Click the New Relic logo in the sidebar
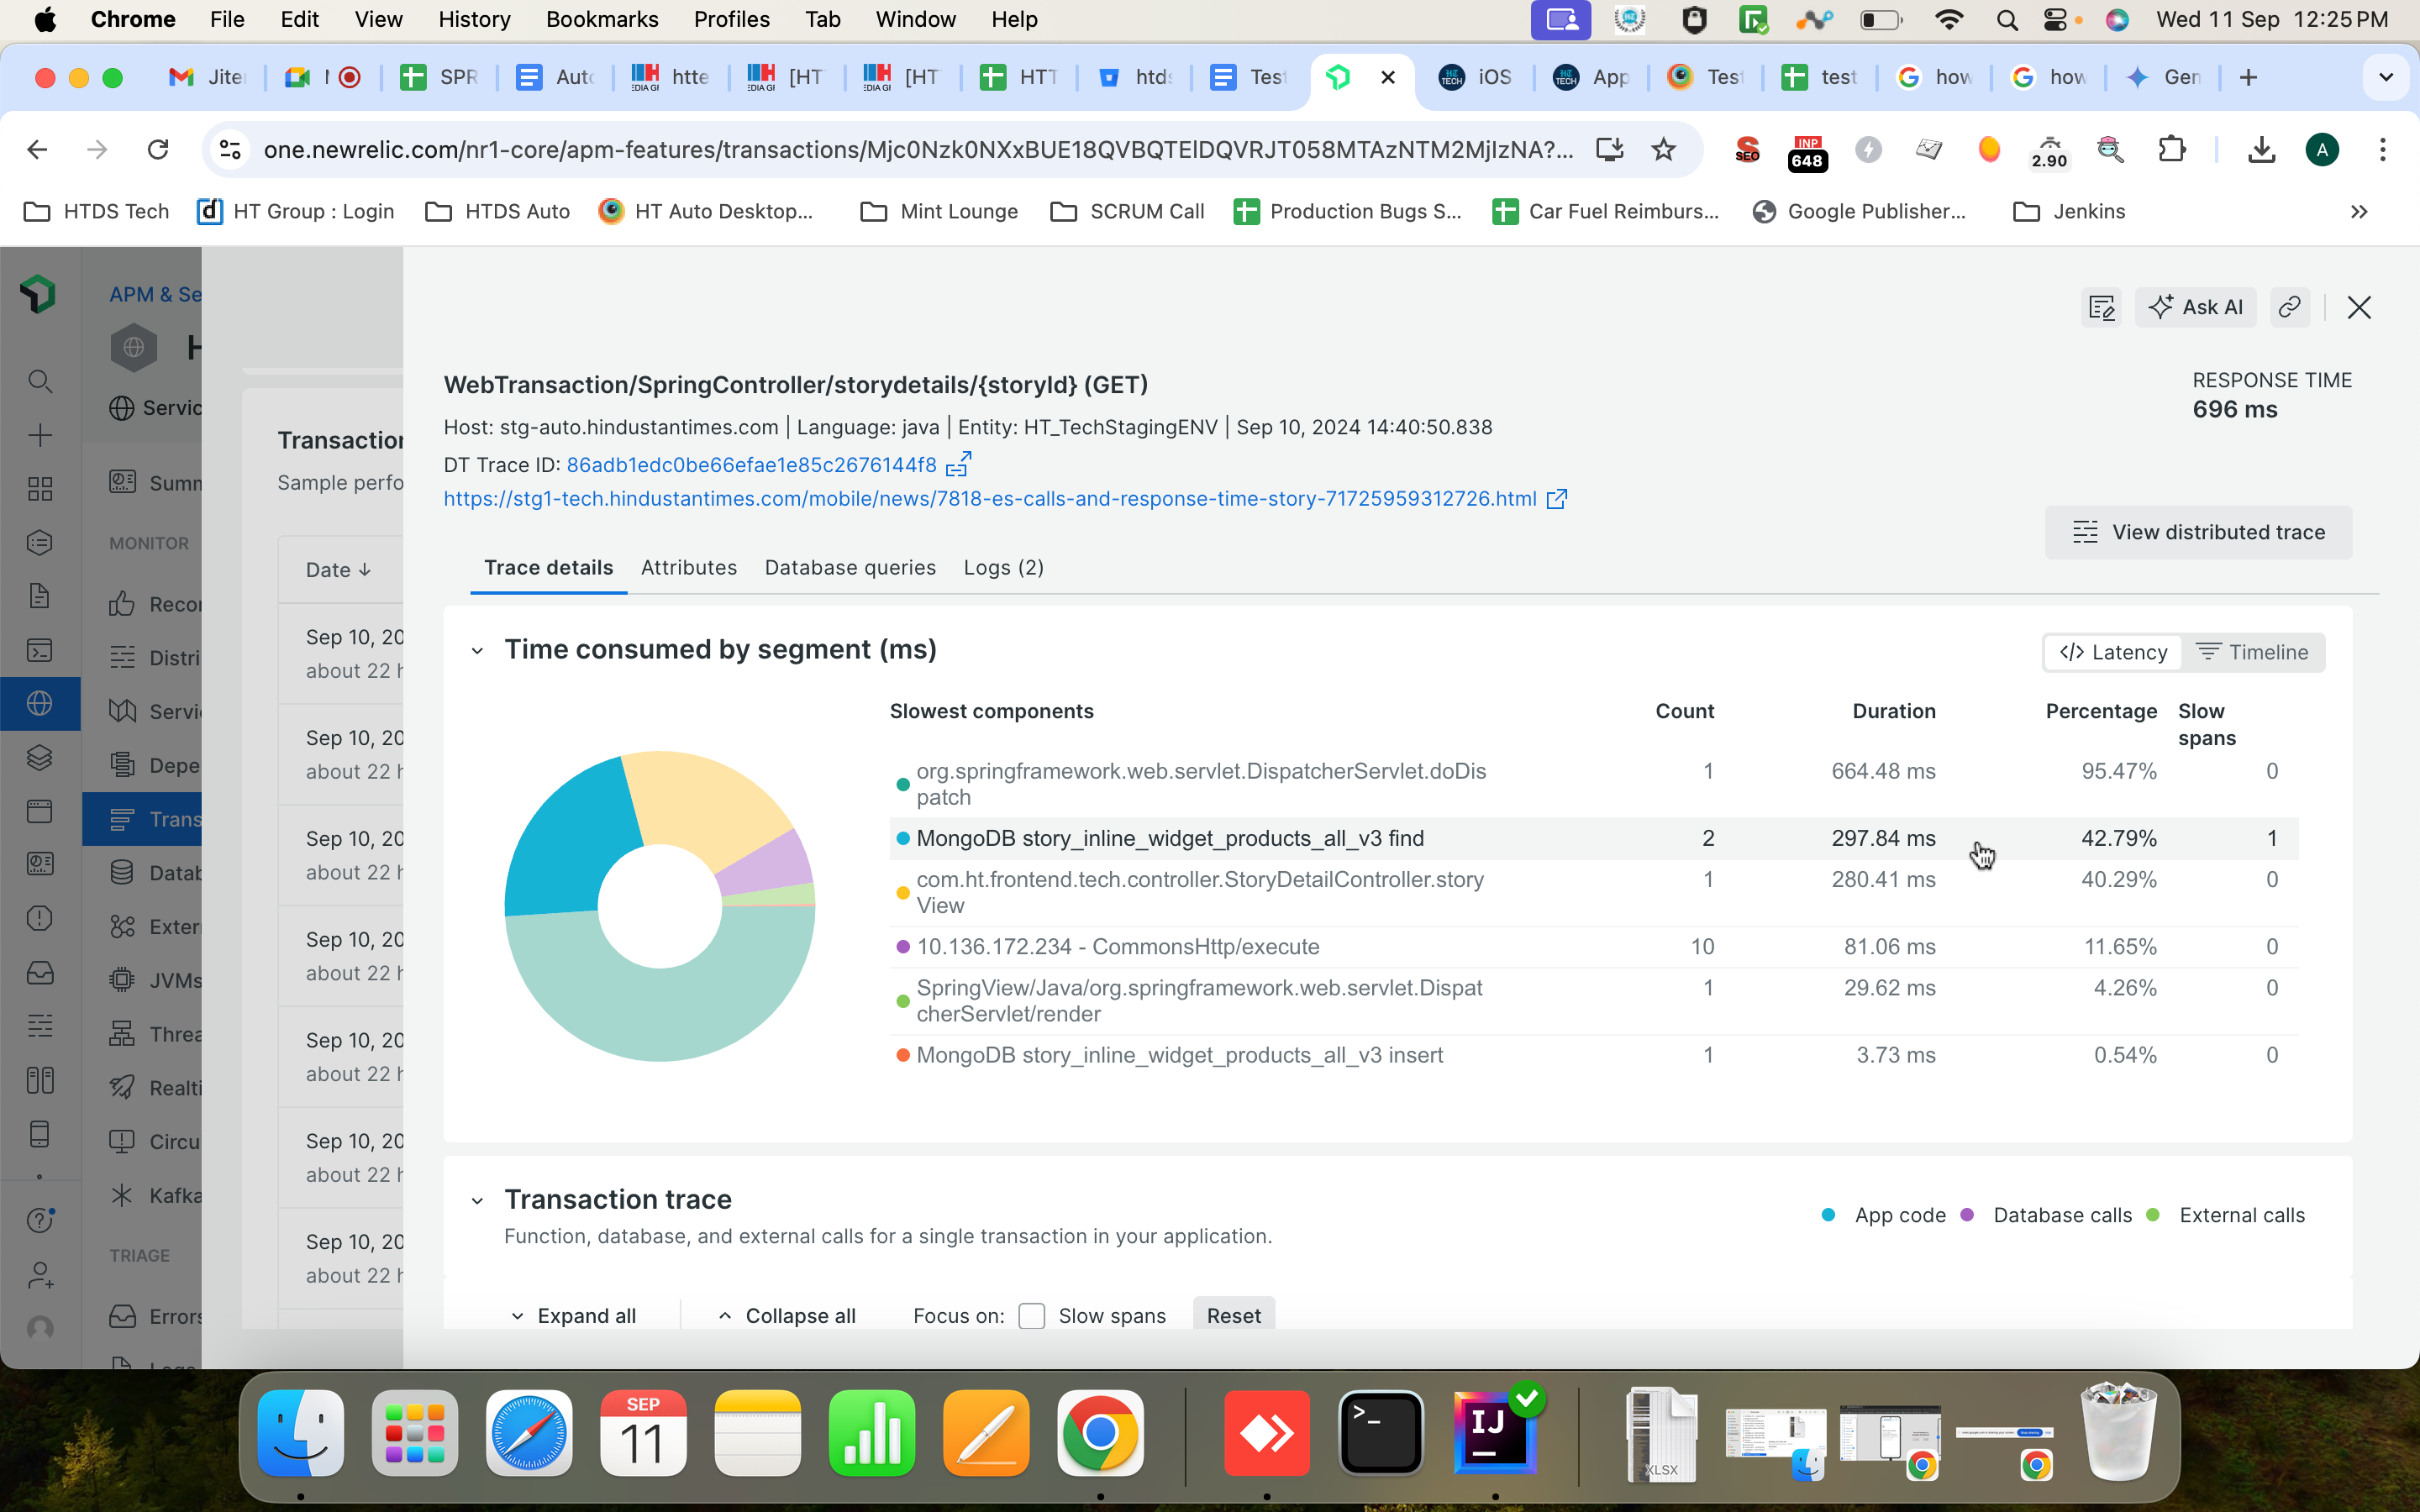Image resolution: width=2420 pixels, height=1512 pixels. (39, 294)
